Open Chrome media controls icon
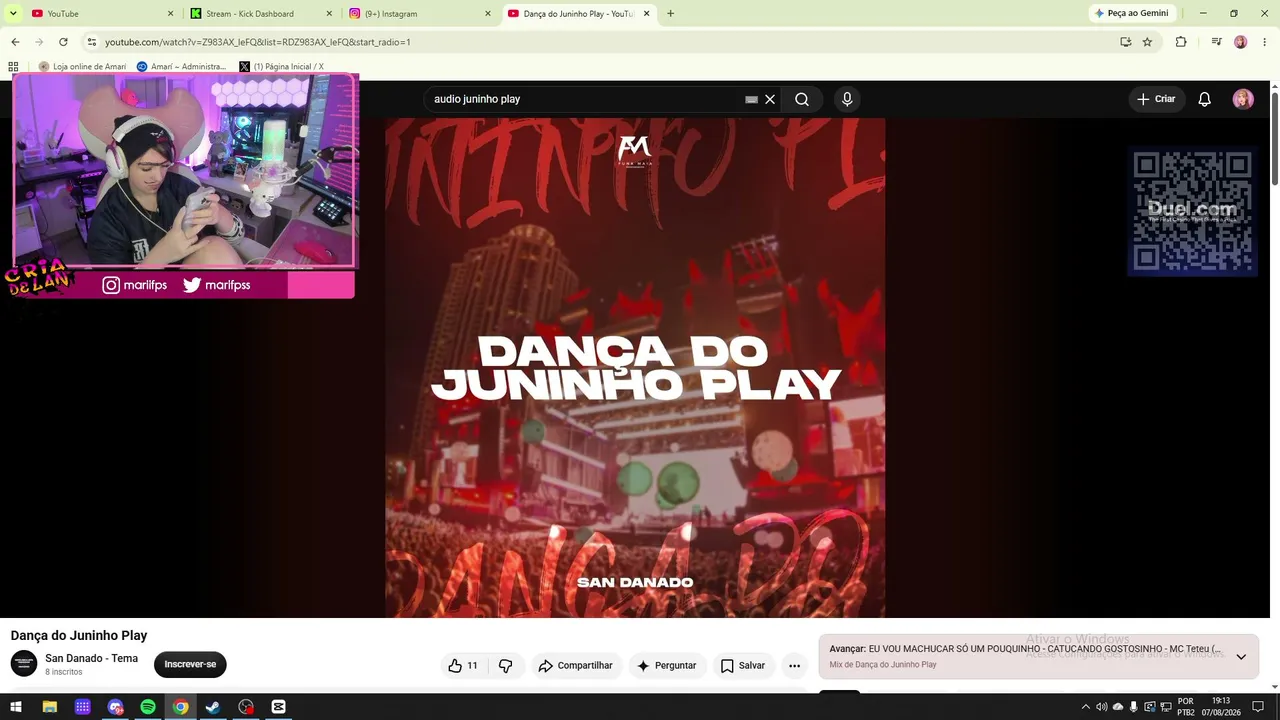This screenshot has height=720, width=1280. [1216, 42]
